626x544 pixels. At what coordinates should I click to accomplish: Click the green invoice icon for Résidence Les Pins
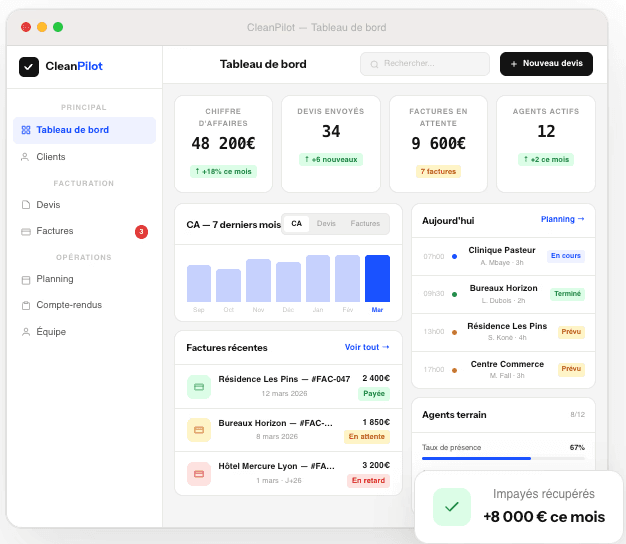point(199,387)
